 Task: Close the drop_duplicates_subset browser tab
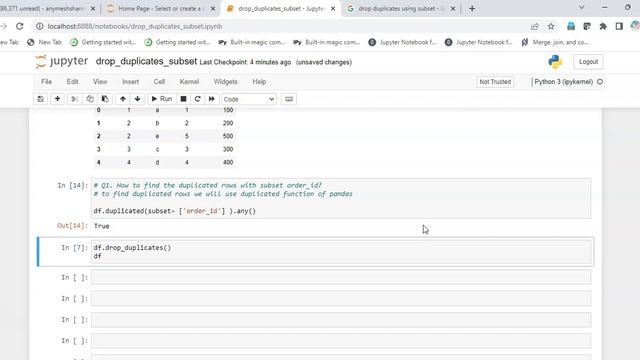point(333,8)
